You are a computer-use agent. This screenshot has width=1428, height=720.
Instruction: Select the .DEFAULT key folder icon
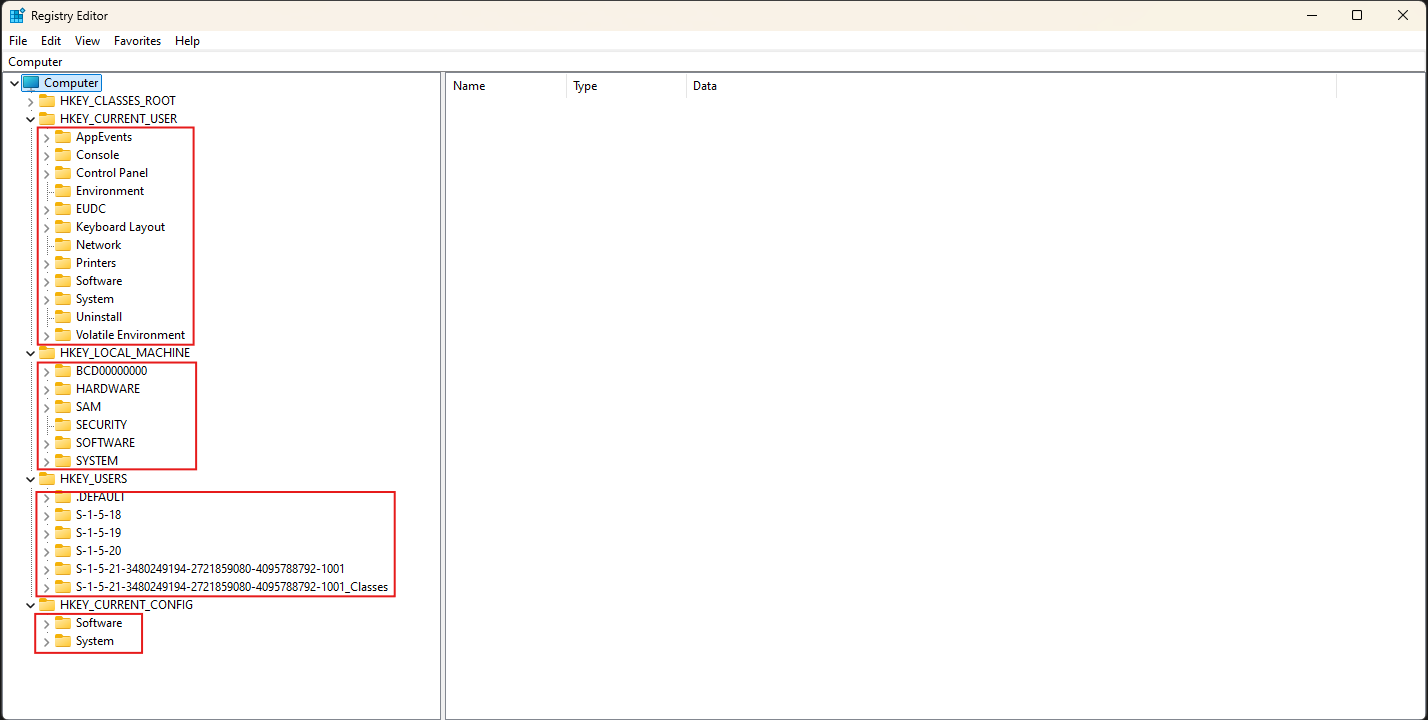pyautogui.click(x=63, y=497)
